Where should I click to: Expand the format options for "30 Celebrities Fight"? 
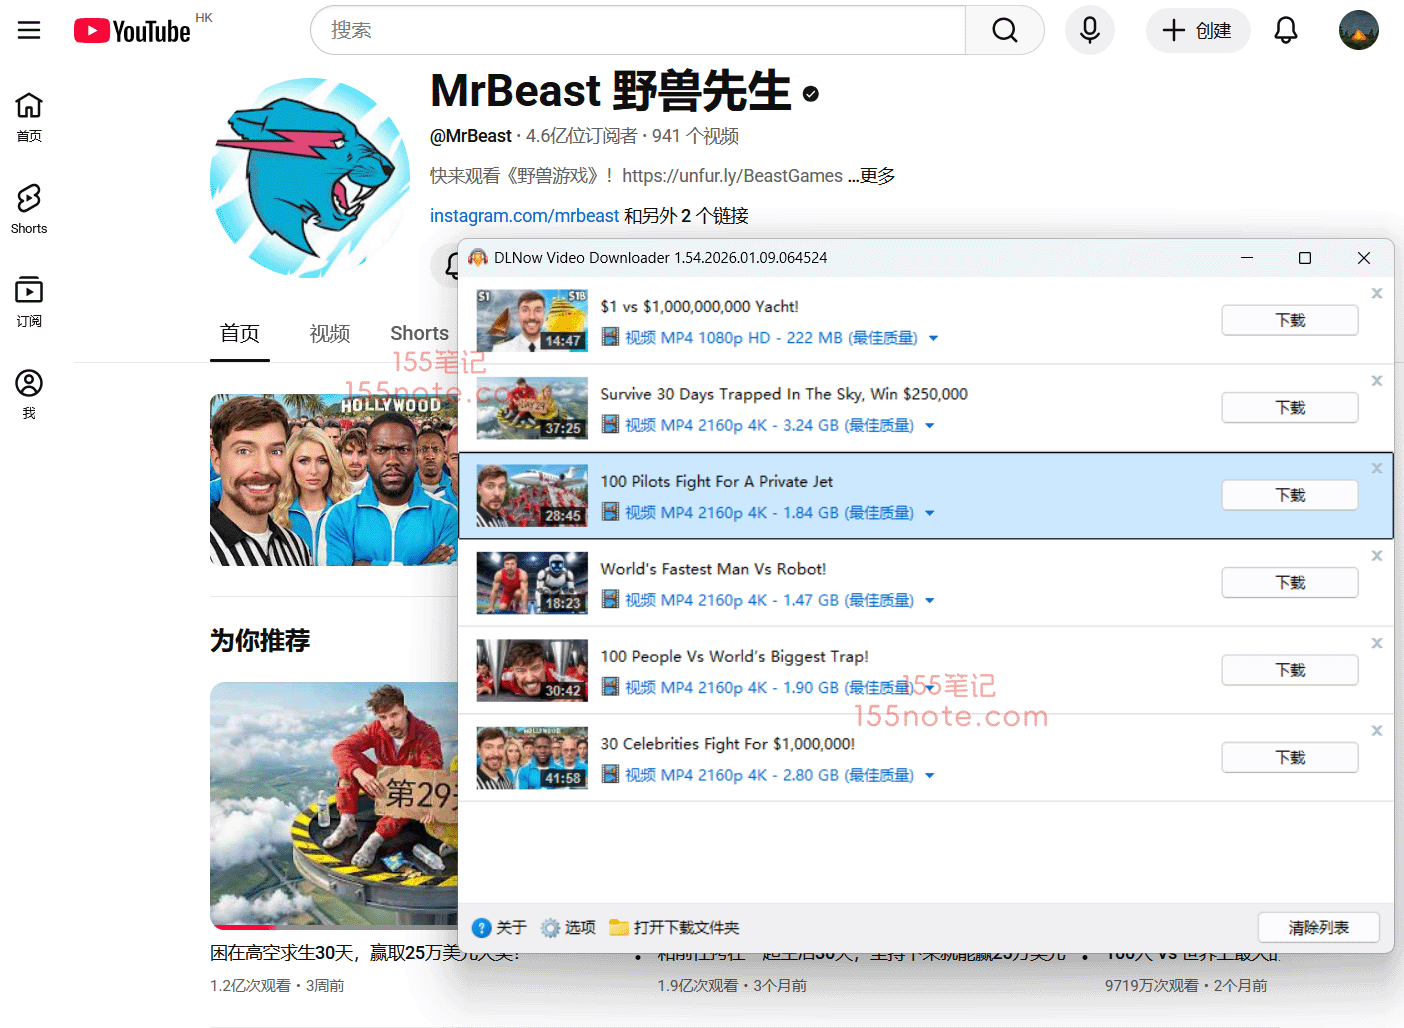[x=929, y=776]
